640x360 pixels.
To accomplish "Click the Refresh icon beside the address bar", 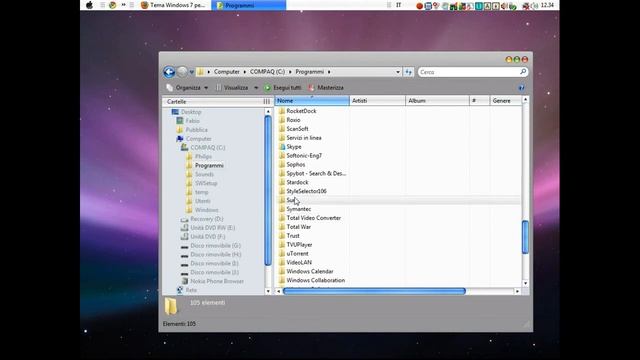I will tap(408, 72).
